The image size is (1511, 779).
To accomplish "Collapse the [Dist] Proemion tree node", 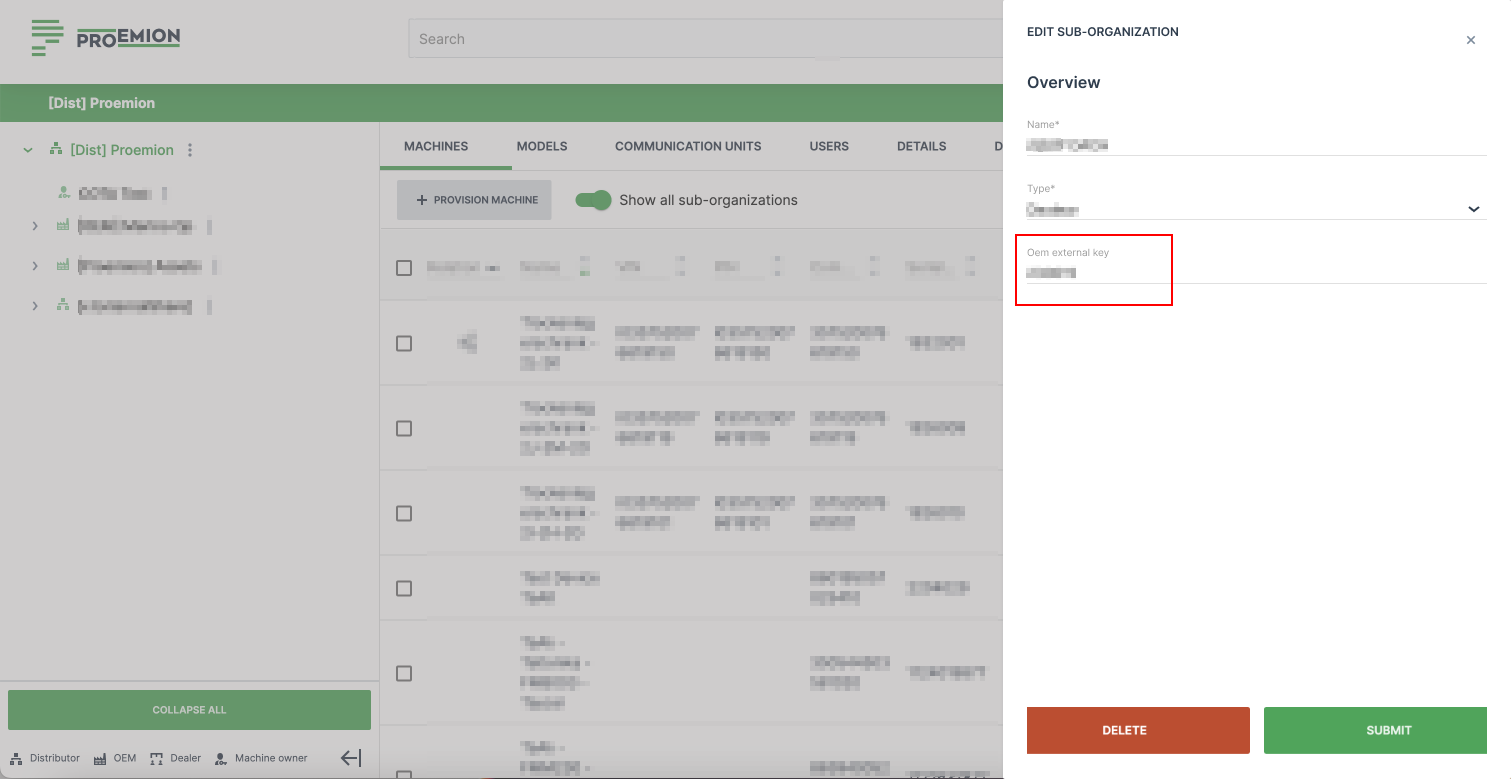I will pyautogui.click(x=28, y=150).
